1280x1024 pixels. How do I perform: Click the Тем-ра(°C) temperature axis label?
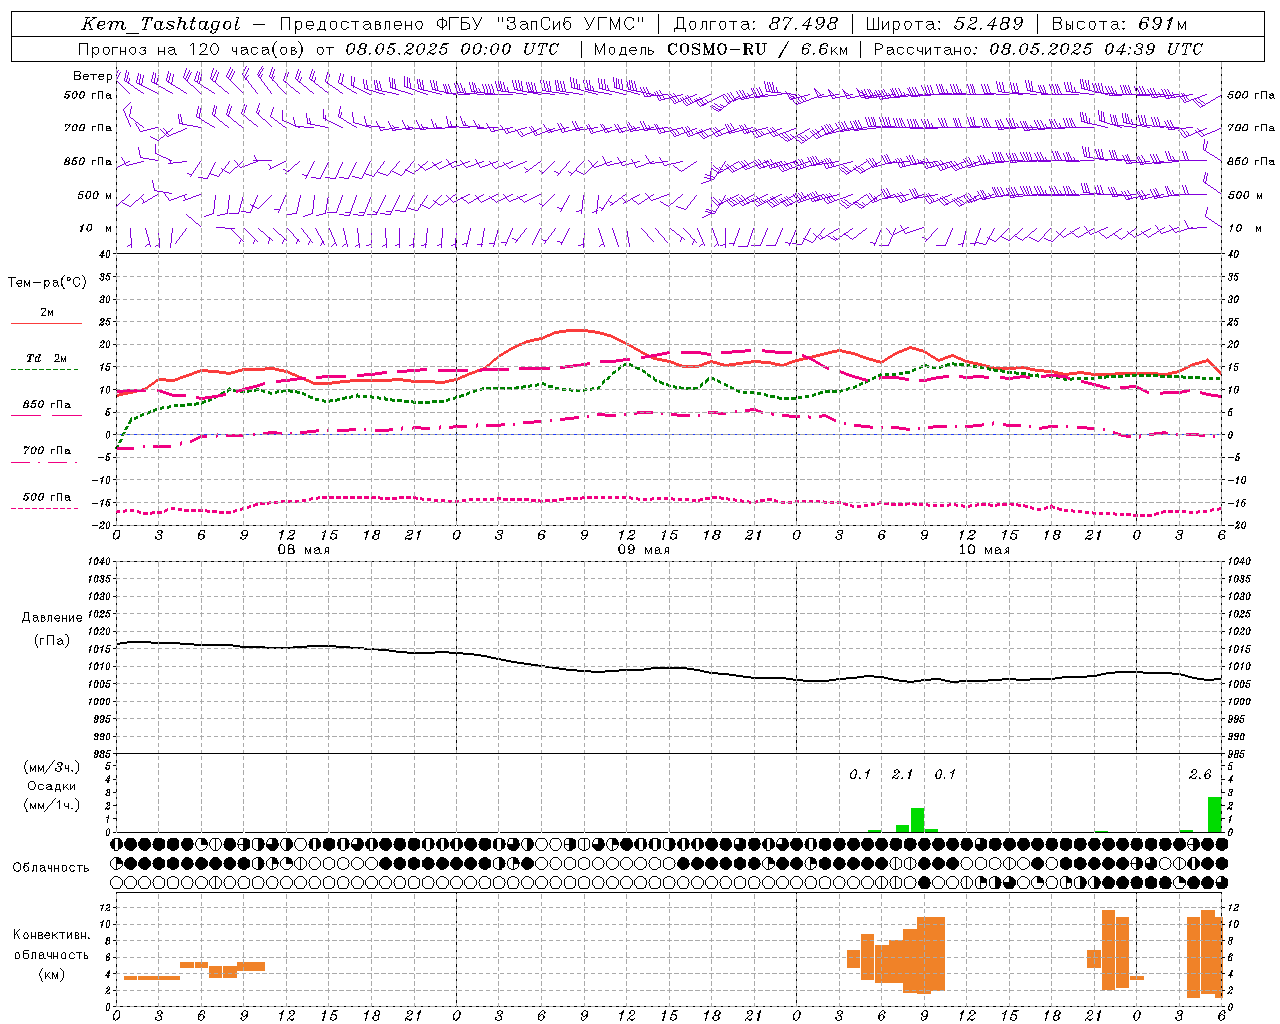(47, 282)
